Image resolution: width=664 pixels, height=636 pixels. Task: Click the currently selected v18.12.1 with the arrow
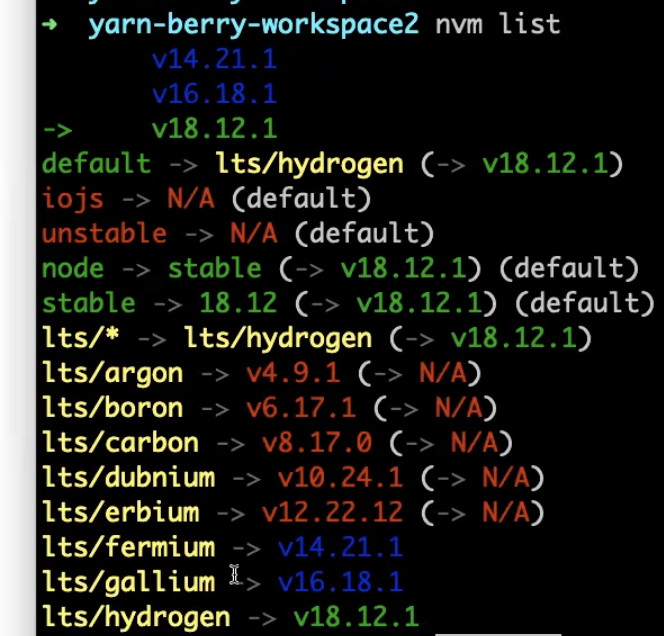(x=214, y=128)
